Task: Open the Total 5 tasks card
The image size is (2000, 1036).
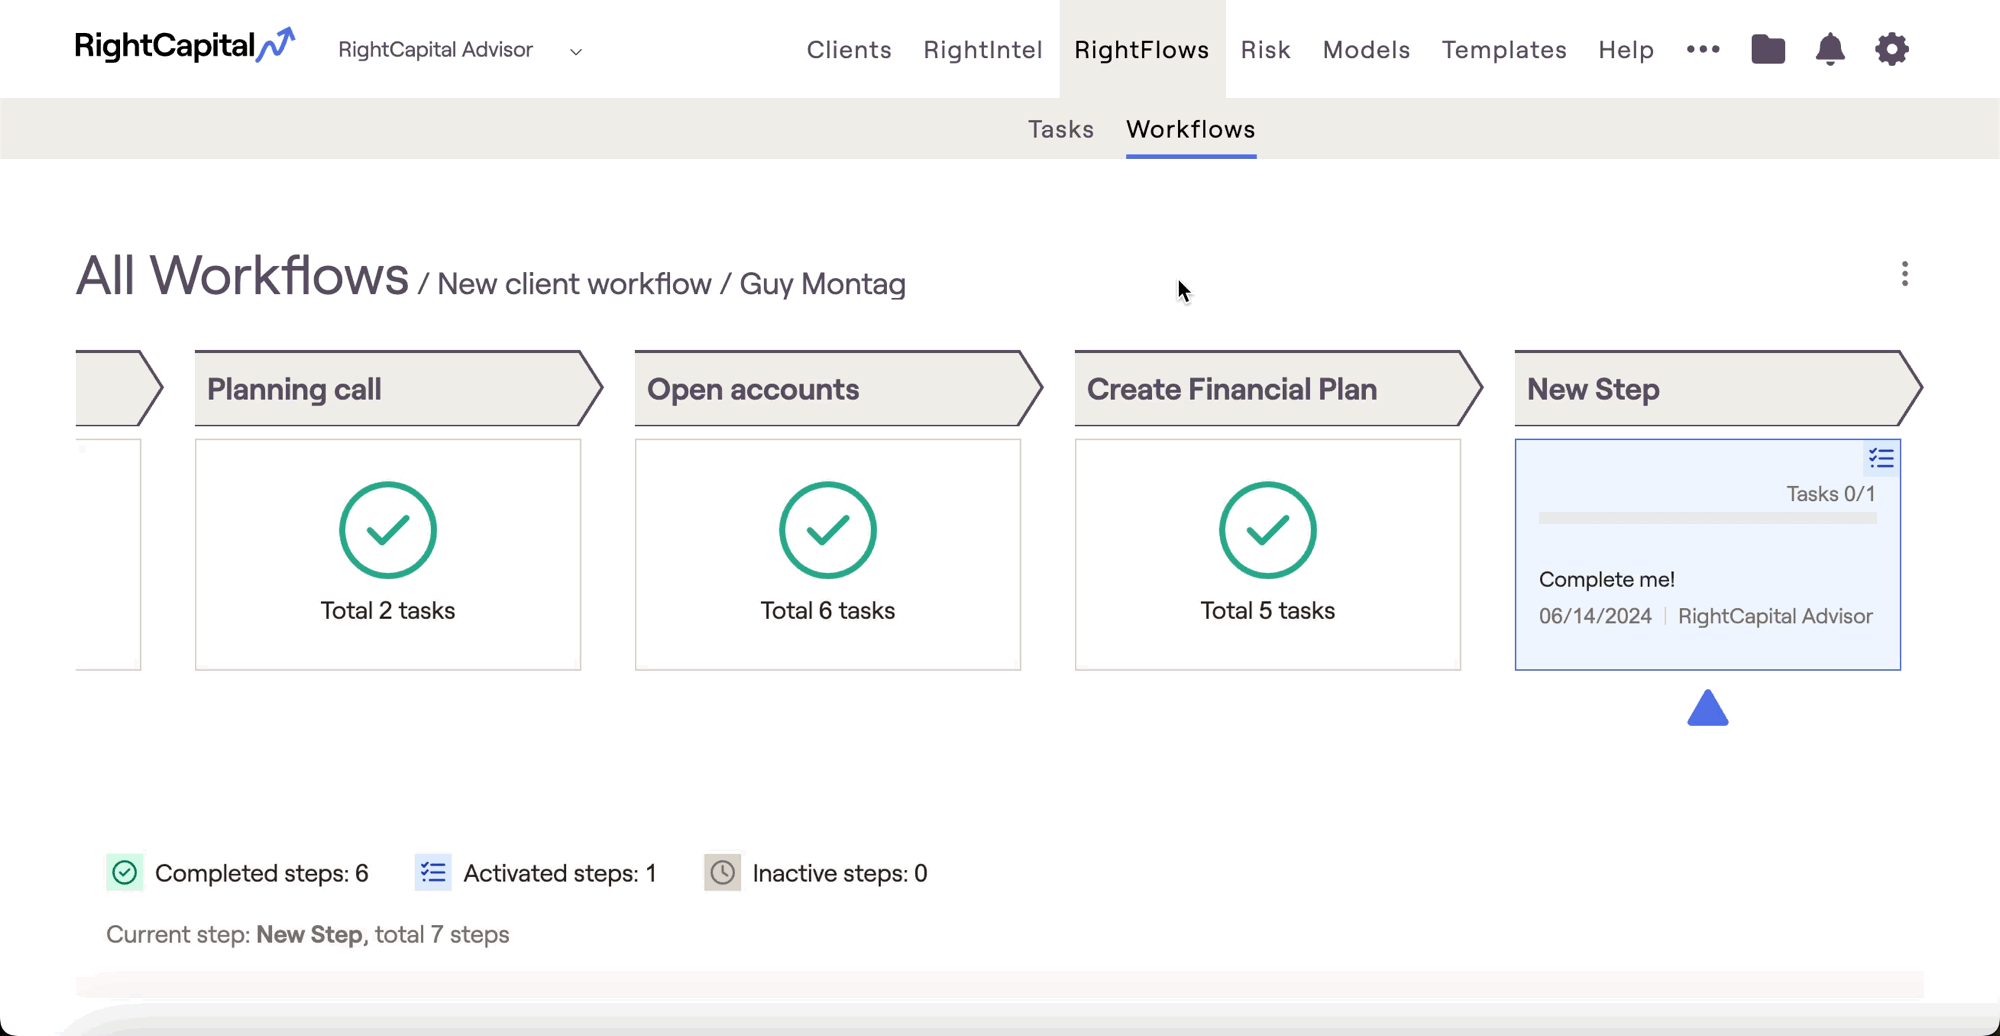Action: 1268,555
